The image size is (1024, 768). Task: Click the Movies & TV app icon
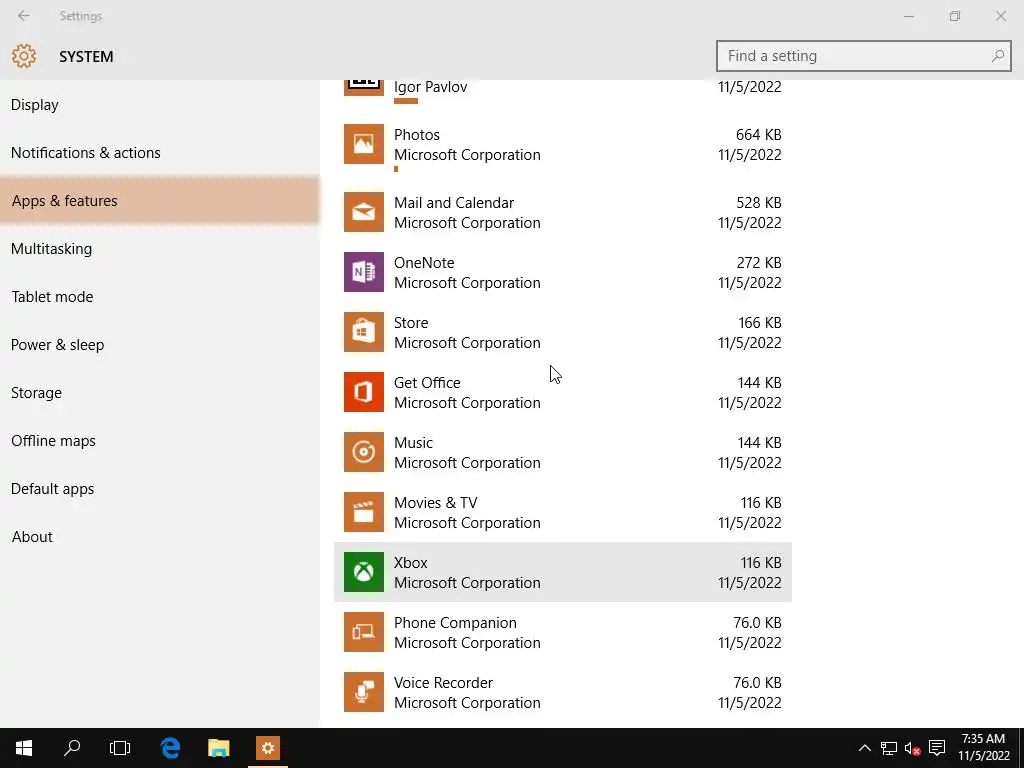tap(364, 513)
